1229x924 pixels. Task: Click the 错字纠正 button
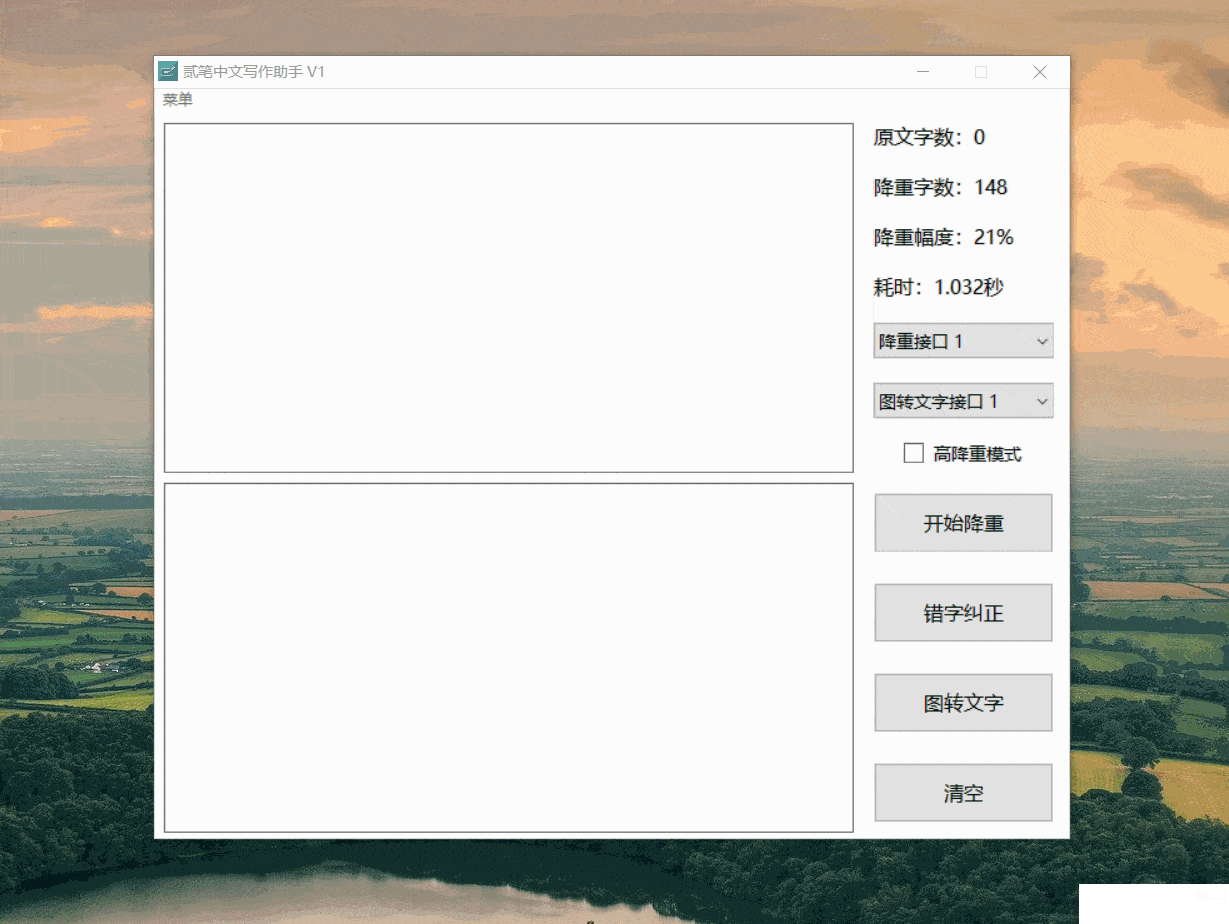[963, 613]
